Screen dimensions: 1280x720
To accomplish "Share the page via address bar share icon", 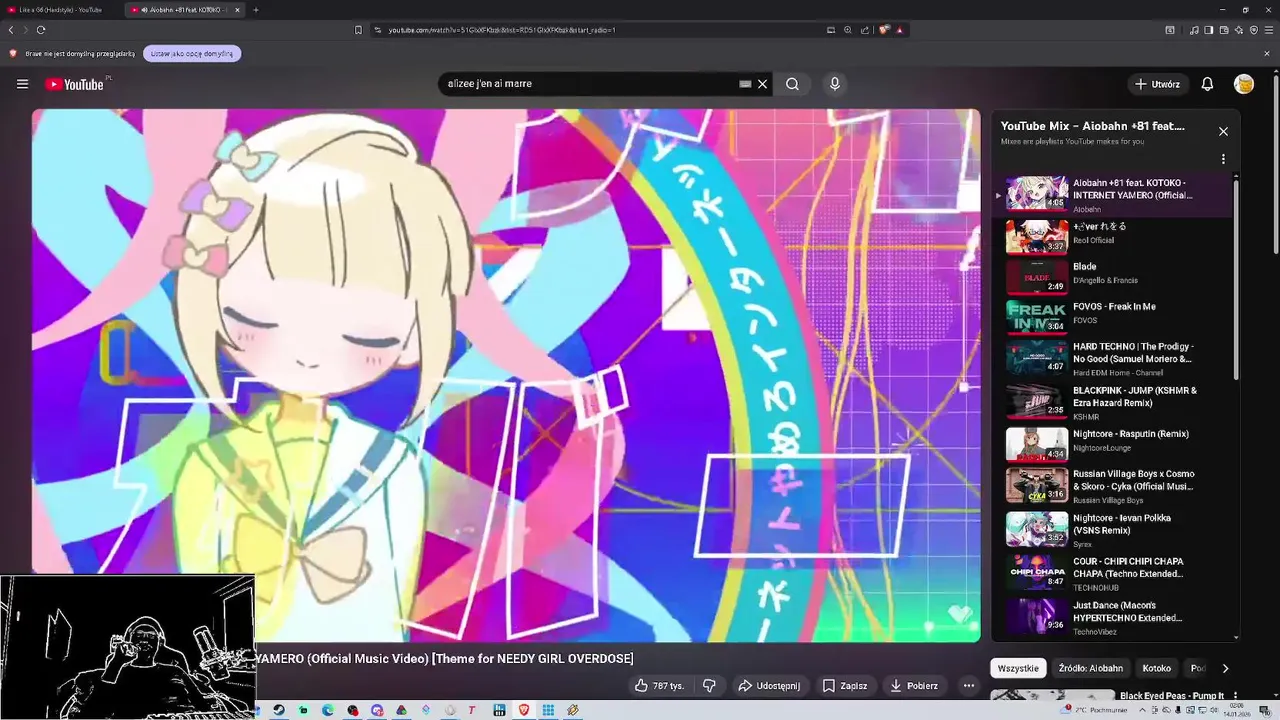I will pyautogui.click(x=865, y=30).
